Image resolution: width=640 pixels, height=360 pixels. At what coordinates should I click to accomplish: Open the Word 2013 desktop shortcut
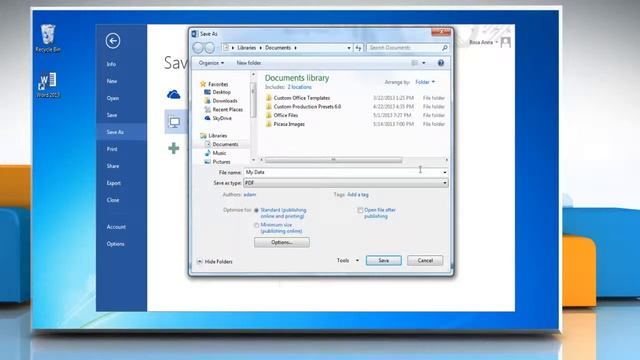pos(48,85)
